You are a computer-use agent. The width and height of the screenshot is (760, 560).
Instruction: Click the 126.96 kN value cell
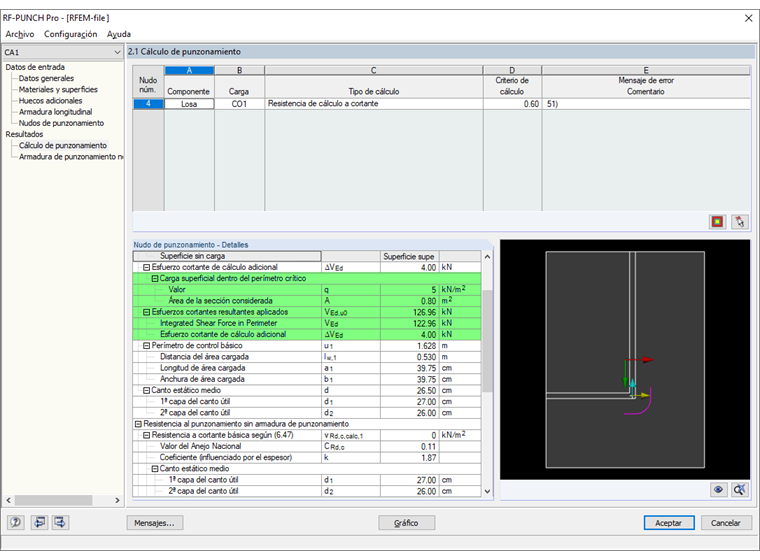pos(410,312)
